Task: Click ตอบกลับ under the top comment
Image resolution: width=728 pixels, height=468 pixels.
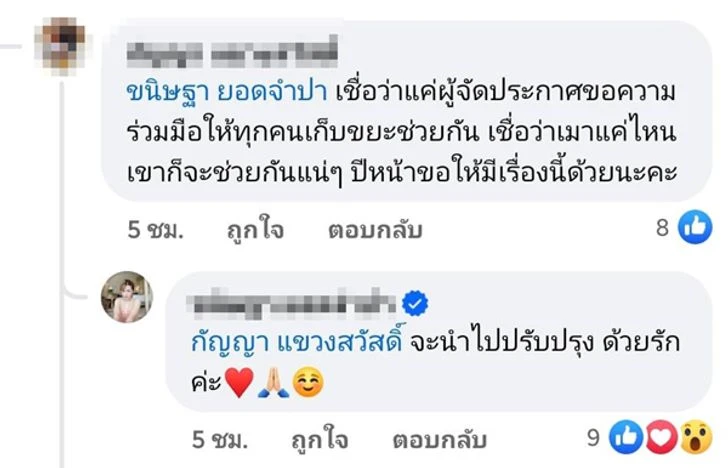Action: [x=375, y=230]
